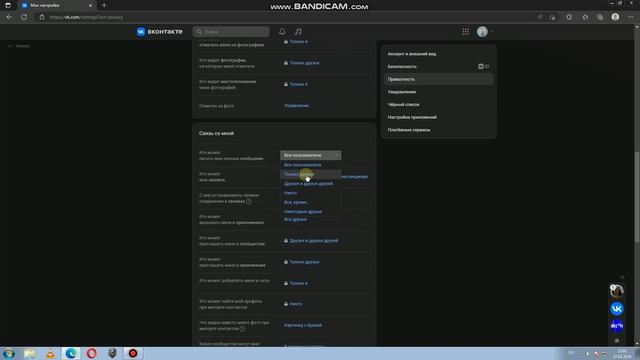Open 'Аккаунт и внешний вид' settings section
The width and height of the screenshot is (640, 360).
438,54
